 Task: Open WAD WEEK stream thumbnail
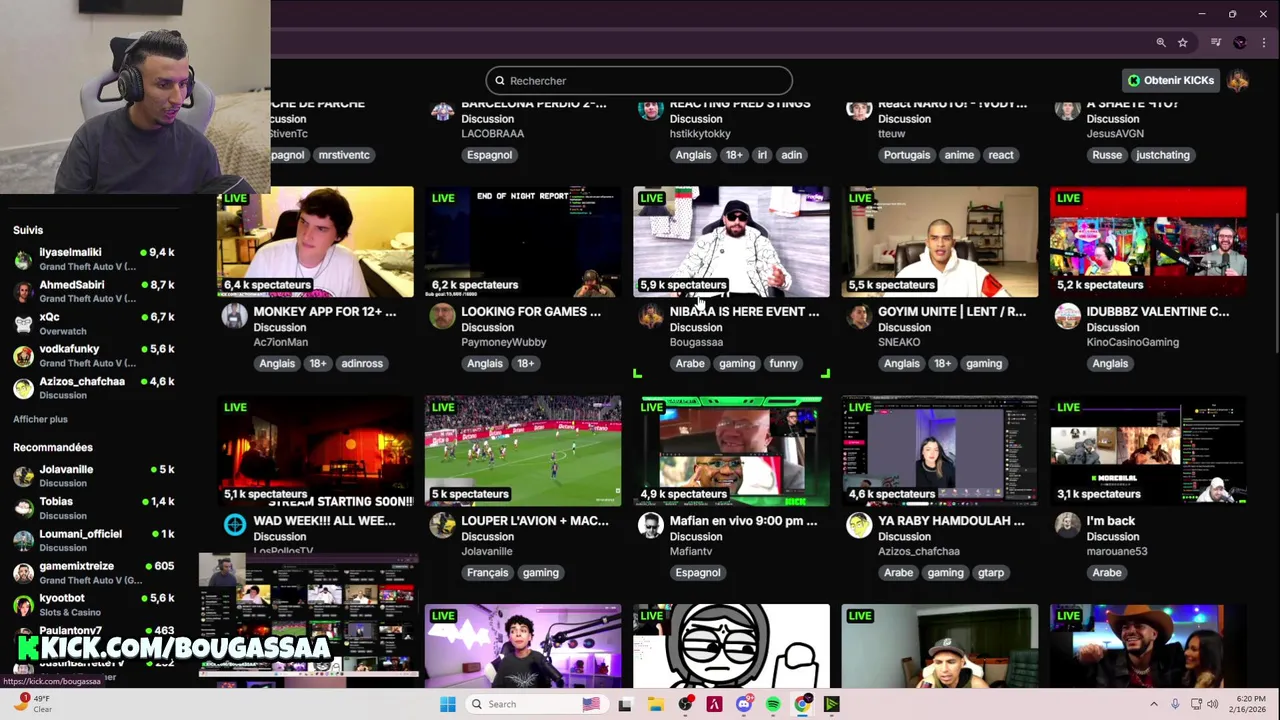315,451
